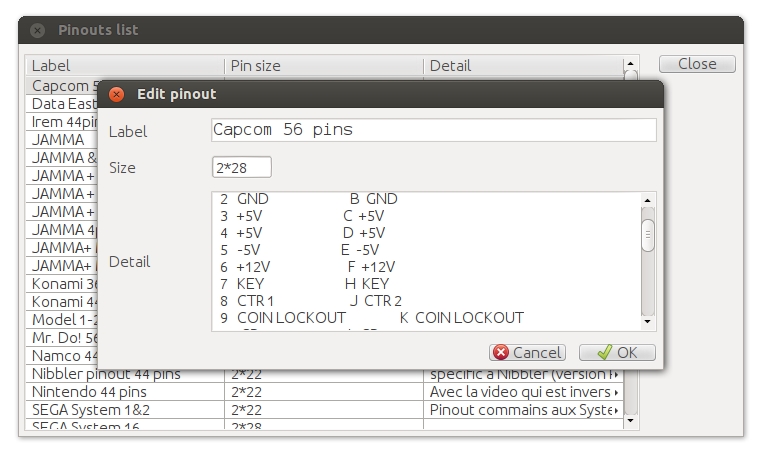Close the Edit pinout dialog with red X
The height and width of the screenshot is (454, 766).
(116, 94)
